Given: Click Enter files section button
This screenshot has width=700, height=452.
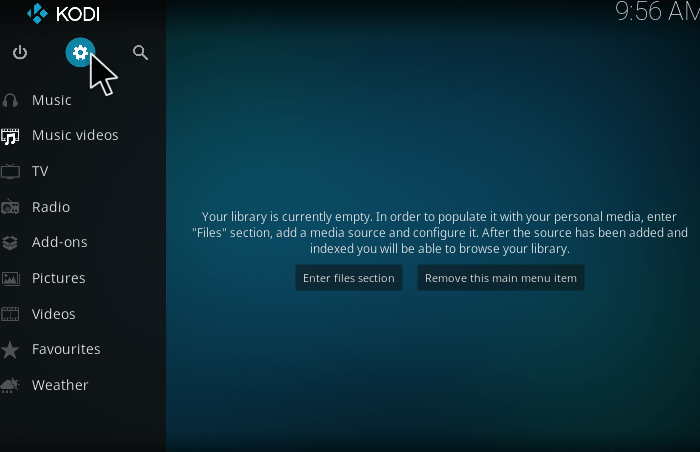Looking at the screenshot, I should [349, 278].
